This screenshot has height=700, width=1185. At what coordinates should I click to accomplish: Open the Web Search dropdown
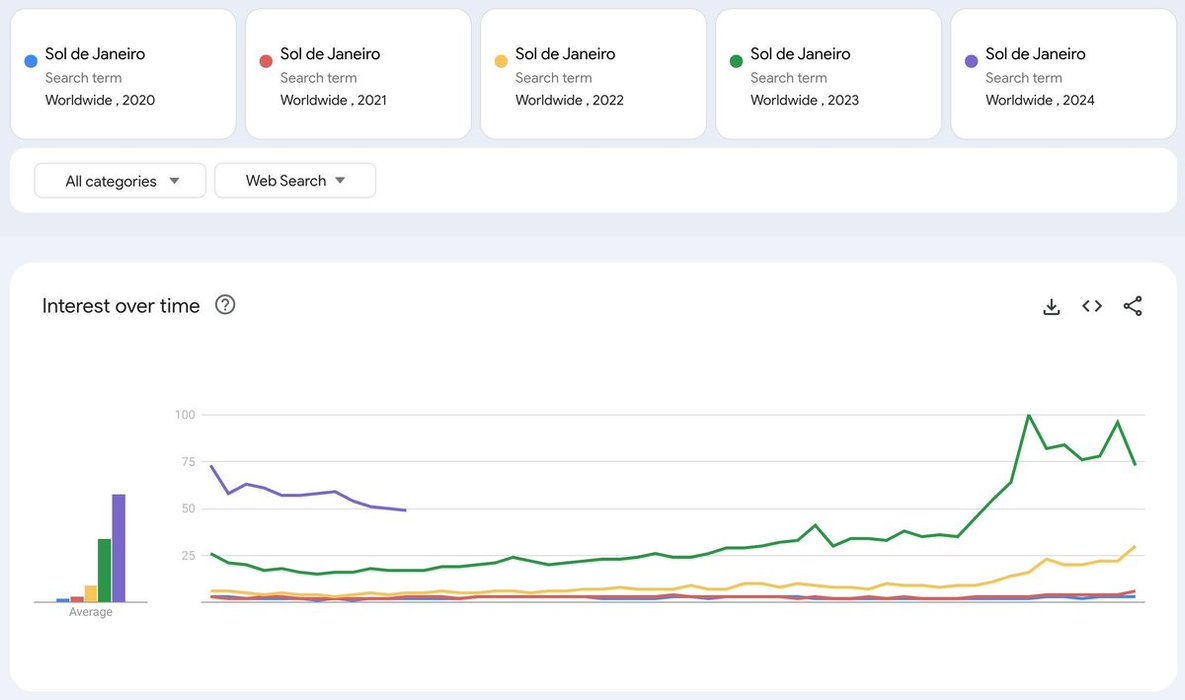295,181
